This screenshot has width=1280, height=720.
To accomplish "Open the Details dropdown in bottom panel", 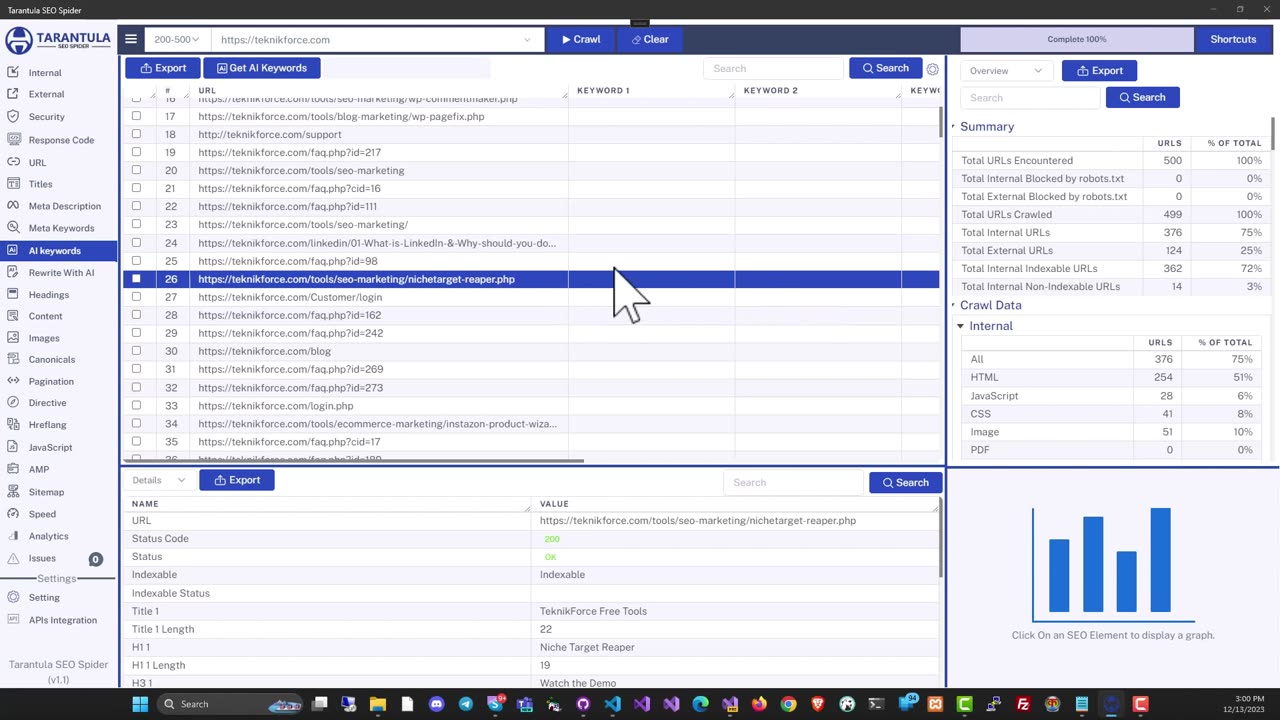I will point(158,480).
